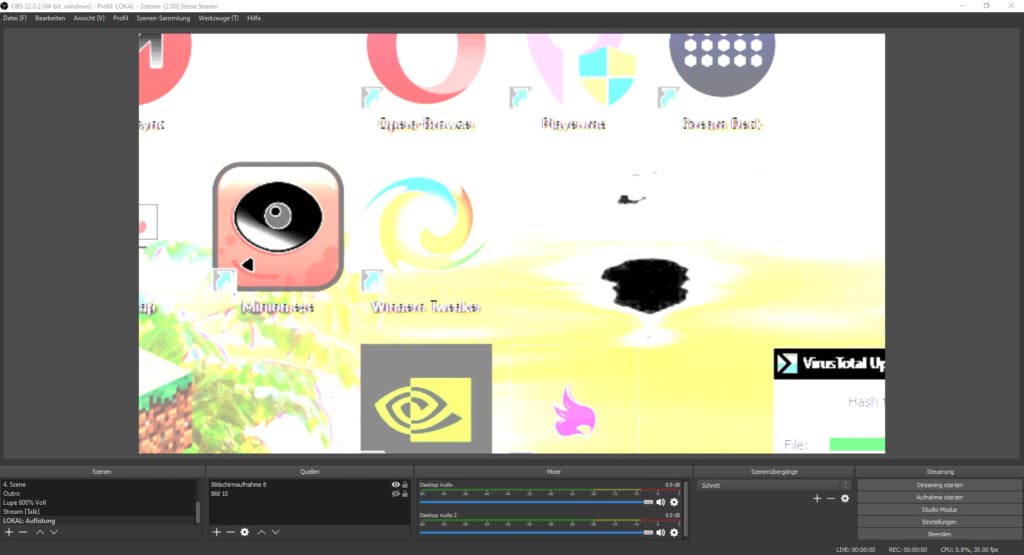Viewport: 1024px width, 555px height.
Task: Hide the Bildschirmaufnahme 8 source
Action: (x=395, y=485)
